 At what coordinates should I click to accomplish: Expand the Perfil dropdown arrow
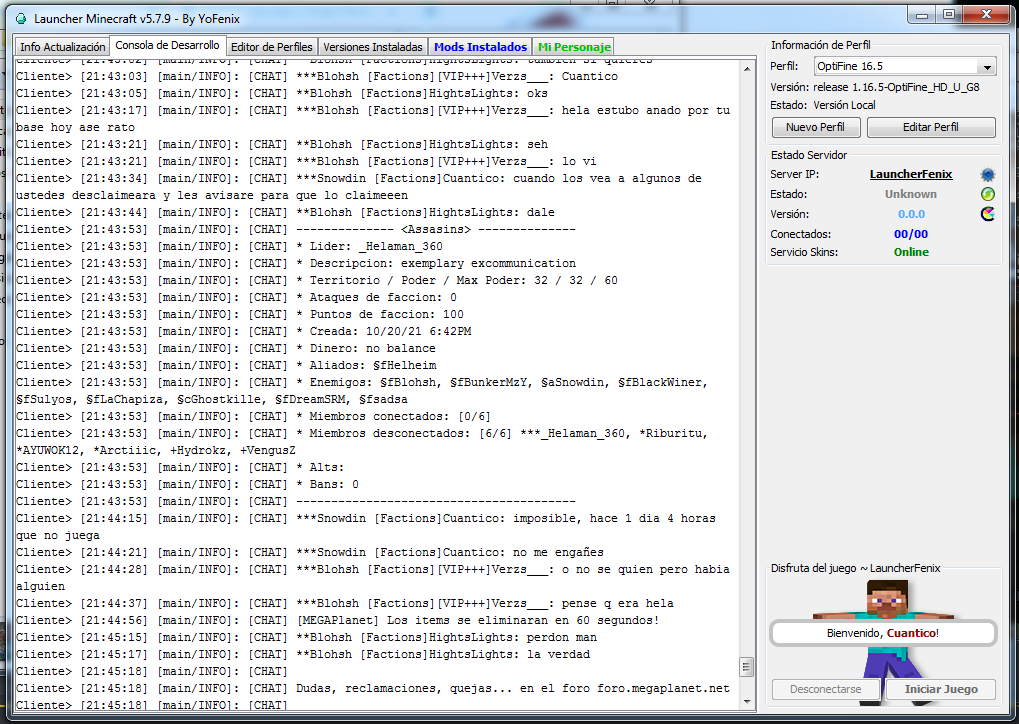click(987, 67)
